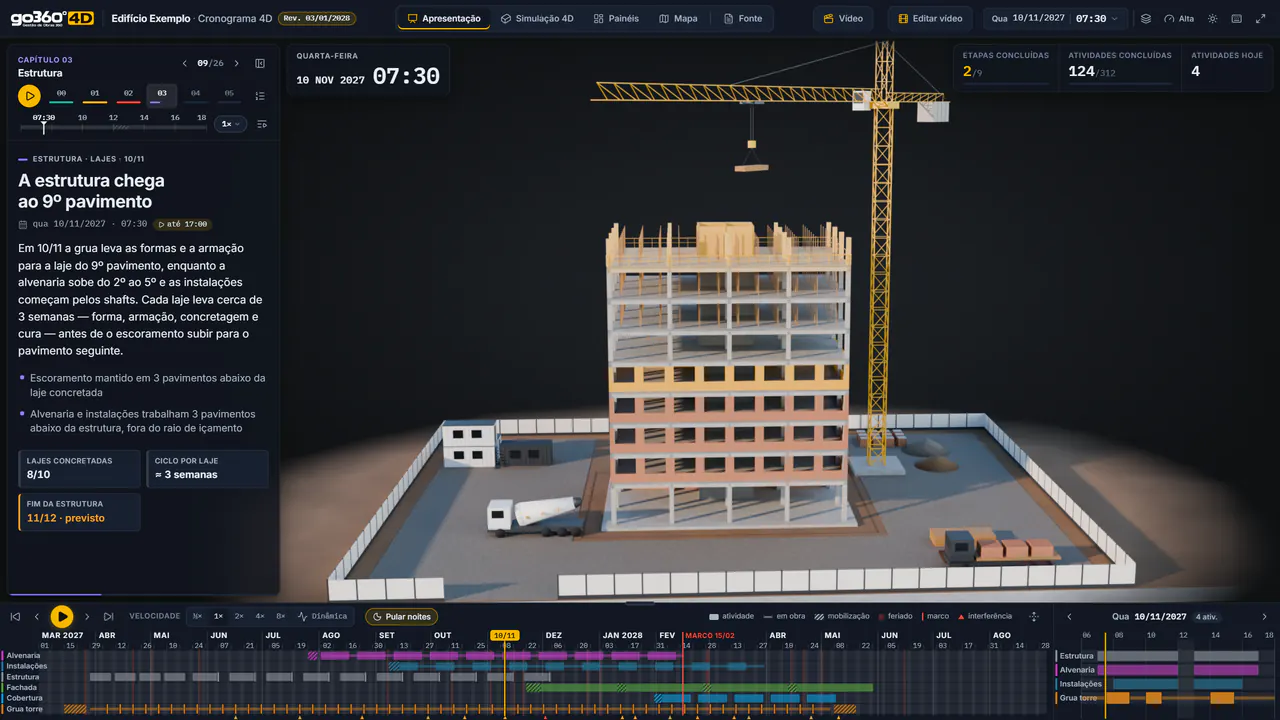Jump to timeline start with skip-back icon
1280x720 pixels.
pos(15,617)
